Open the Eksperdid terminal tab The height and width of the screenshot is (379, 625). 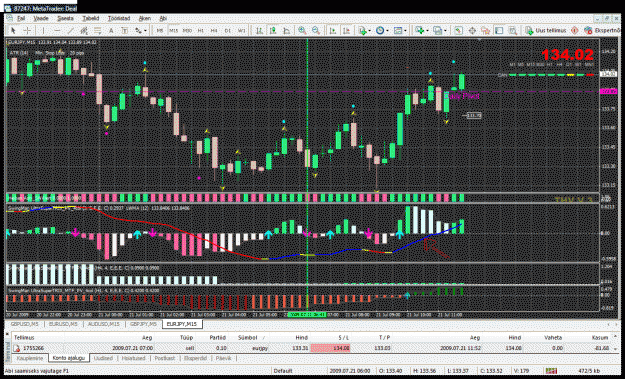click(195, 358)
